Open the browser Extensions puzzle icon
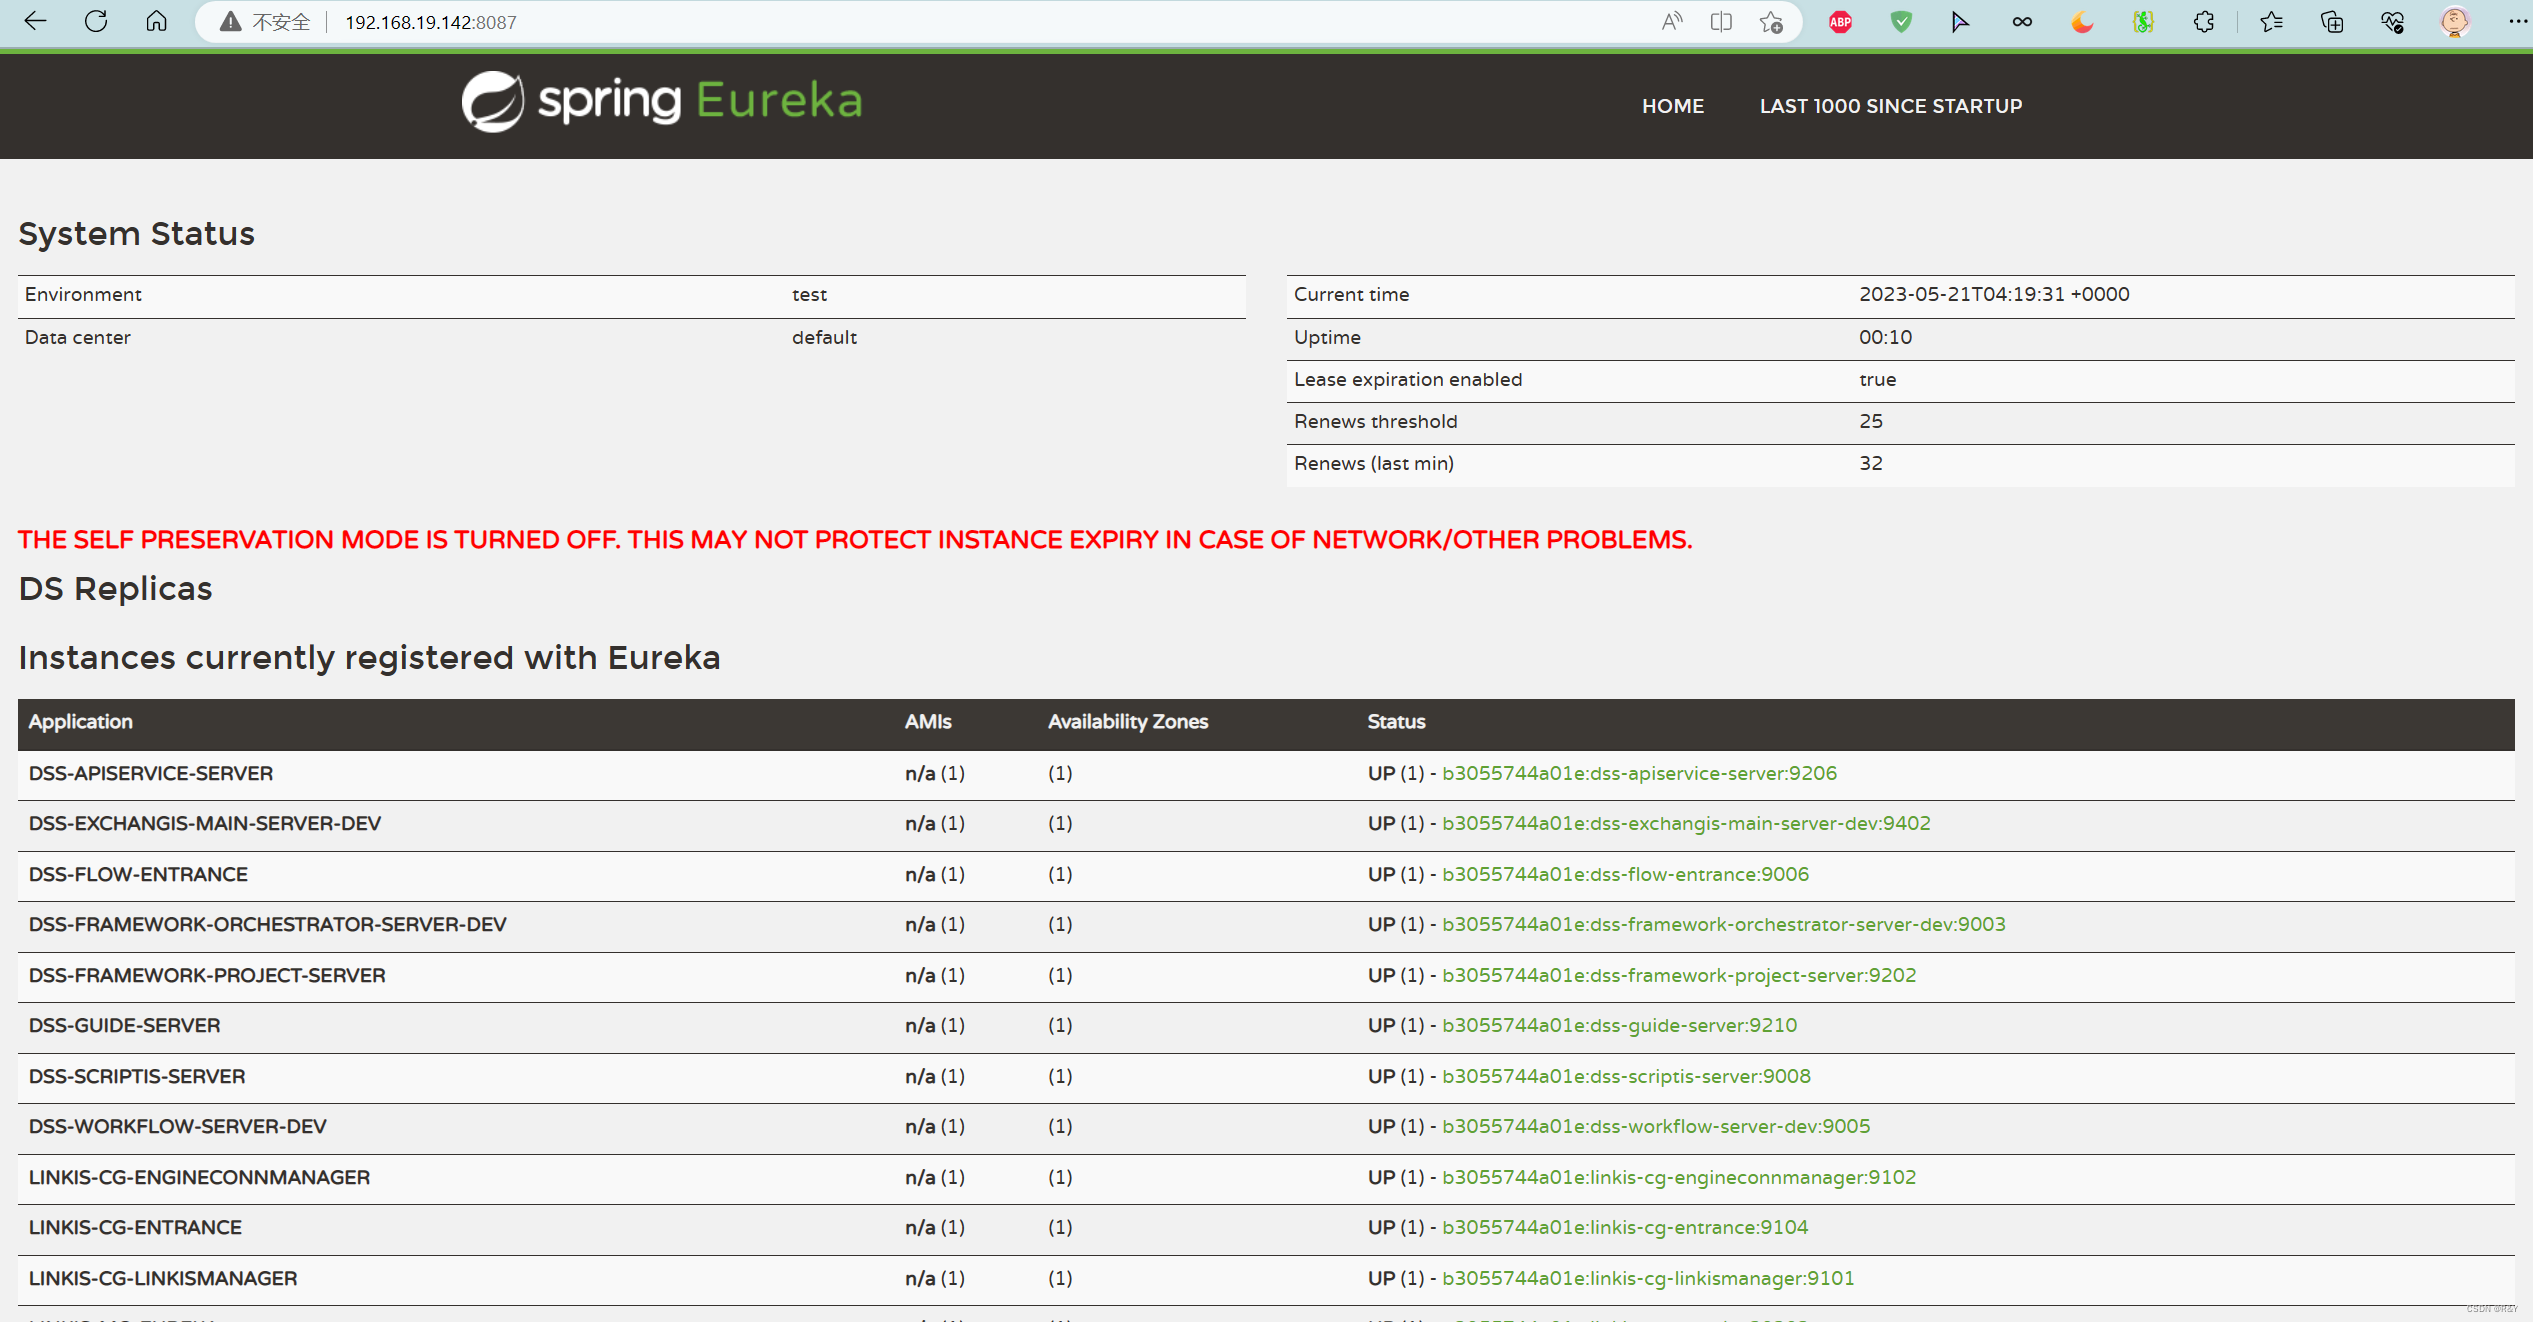 click(x=2203, y=22)
